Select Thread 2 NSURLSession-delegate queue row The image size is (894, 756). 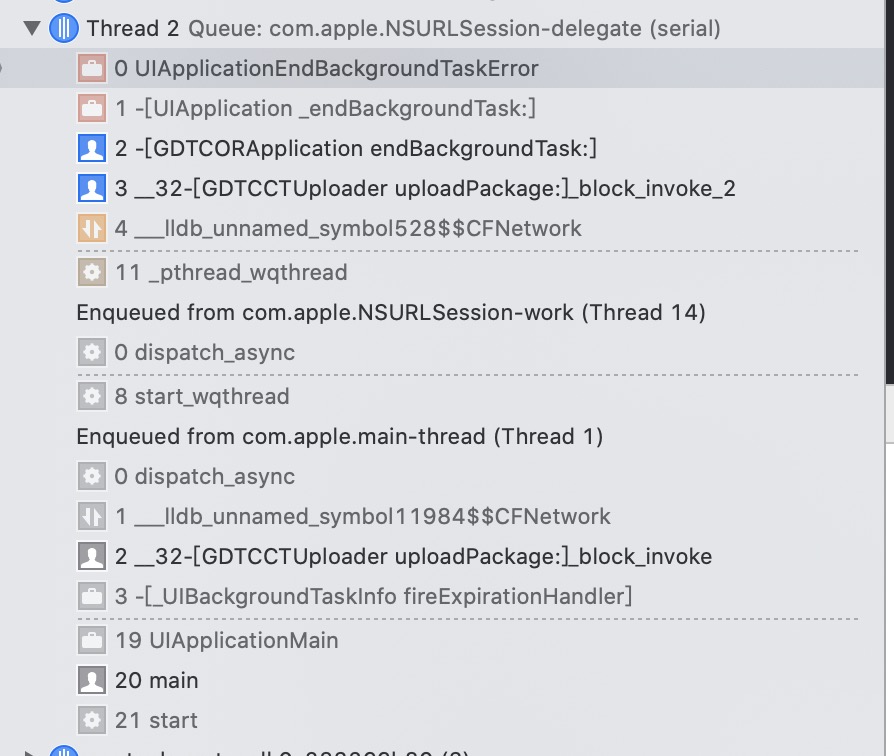point(442,28)
